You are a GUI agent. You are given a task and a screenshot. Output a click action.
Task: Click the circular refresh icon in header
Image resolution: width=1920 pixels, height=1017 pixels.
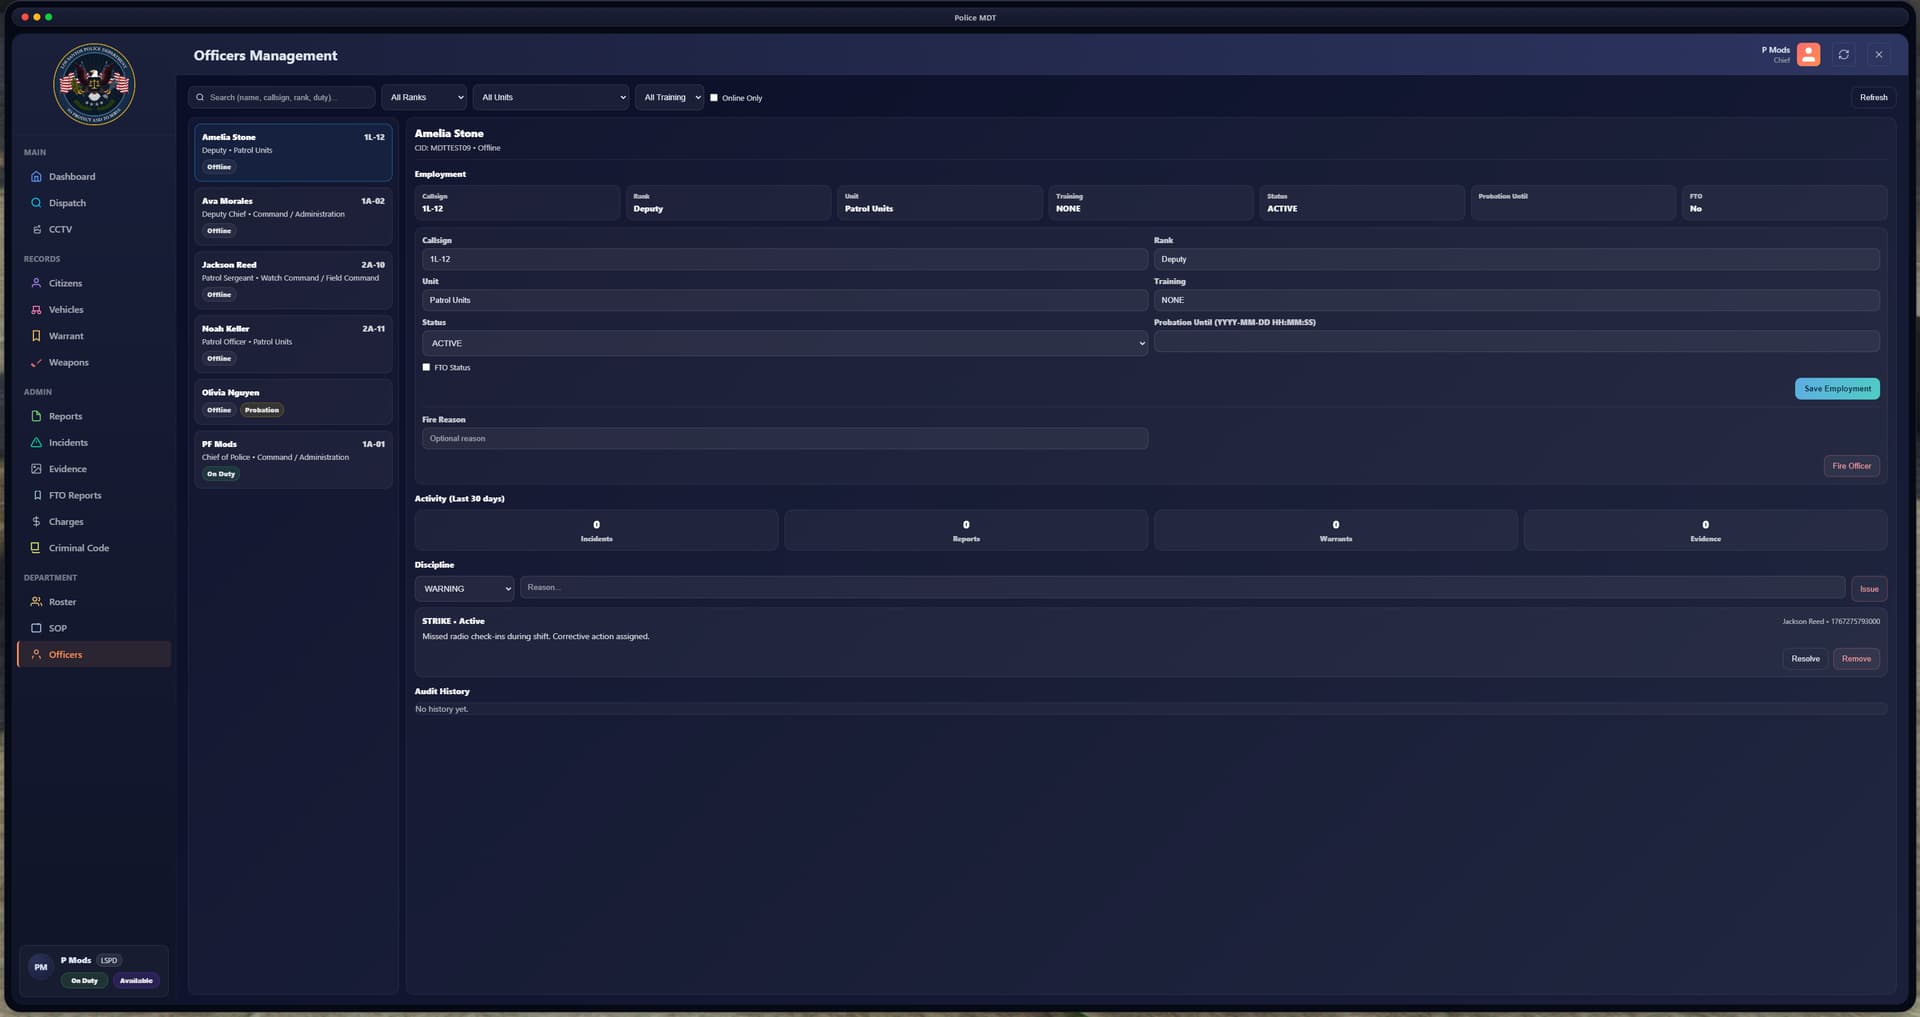pos(1844,55)
